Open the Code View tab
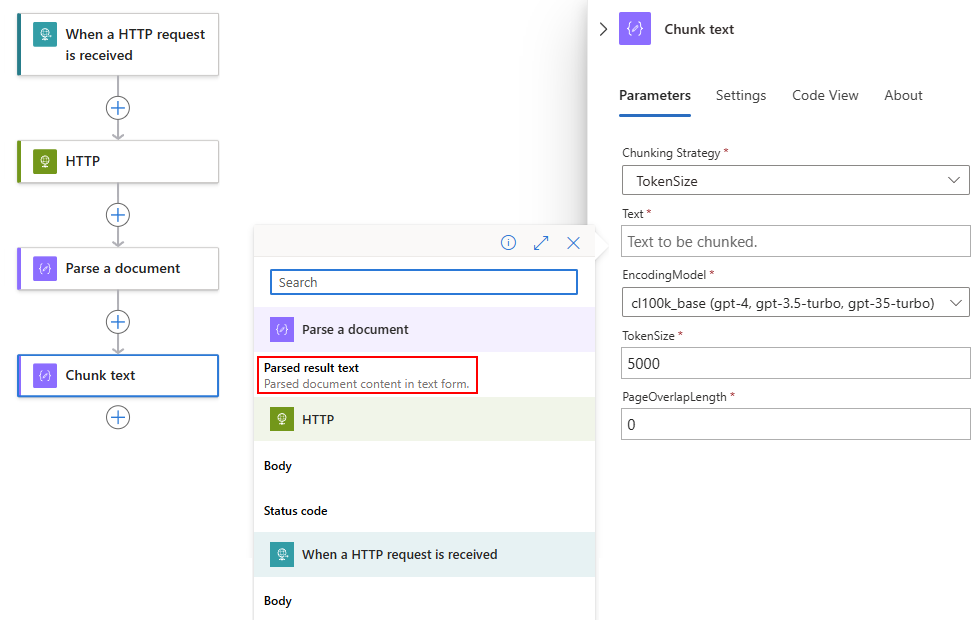 tap(825, 95)
